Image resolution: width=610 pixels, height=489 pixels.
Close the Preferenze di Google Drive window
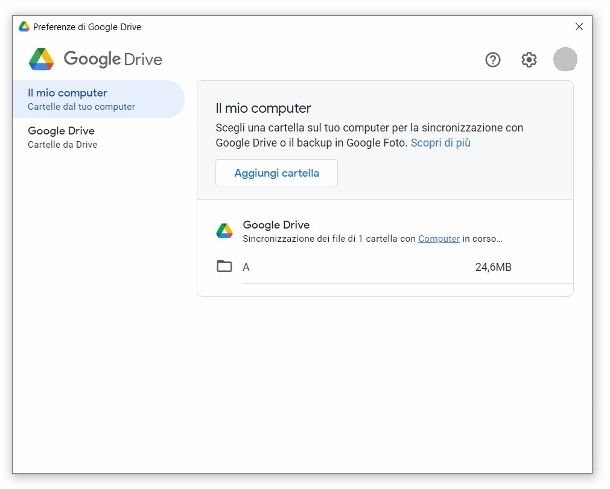tap(579, 26)
